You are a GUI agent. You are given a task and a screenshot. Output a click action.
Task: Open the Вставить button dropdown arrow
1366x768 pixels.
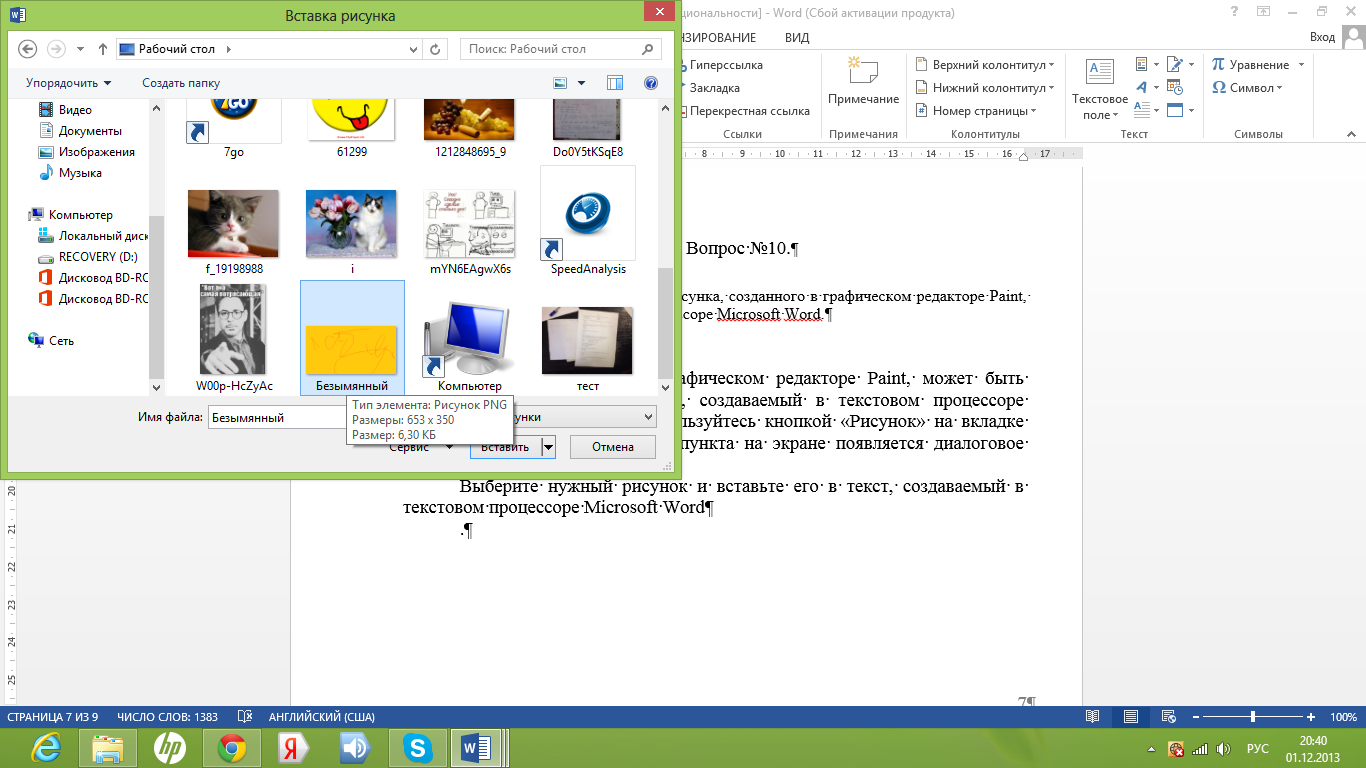(x=548, y=447)
